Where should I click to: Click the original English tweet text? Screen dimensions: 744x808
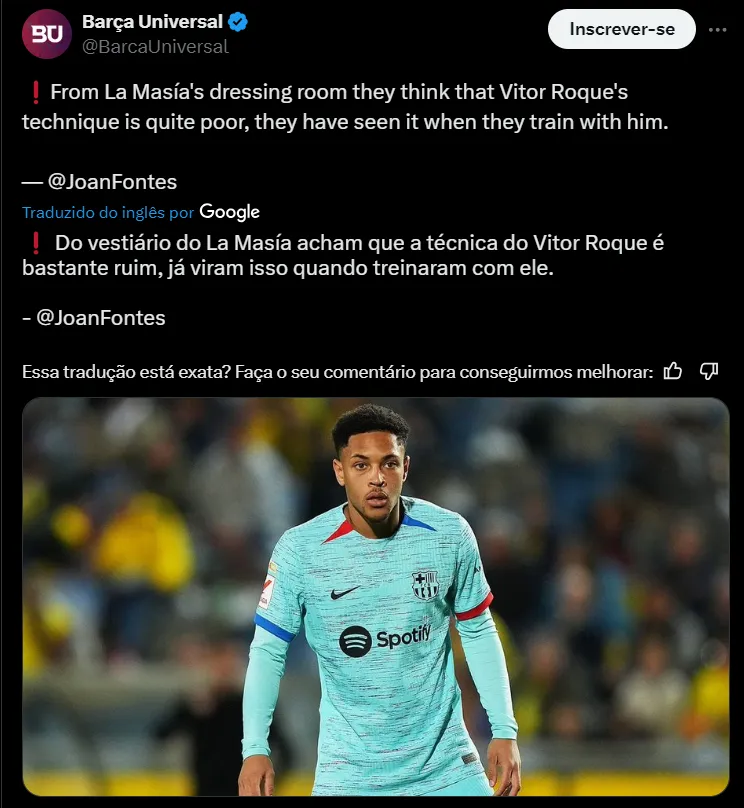click(345, 107)
